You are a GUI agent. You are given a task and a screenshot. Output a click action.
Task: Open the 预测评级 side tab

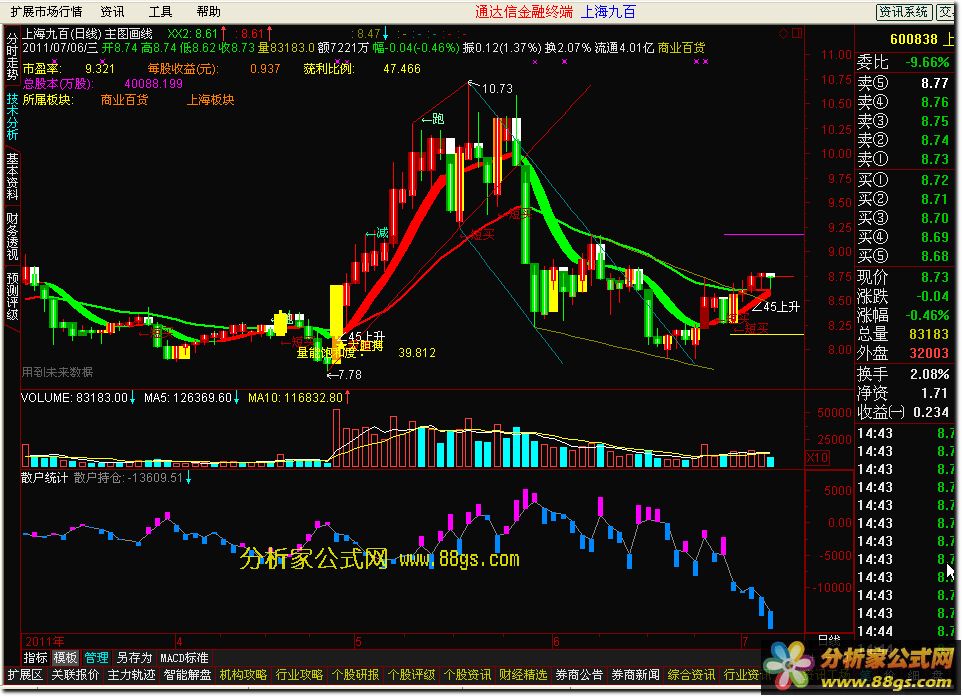tap(12, 296)
